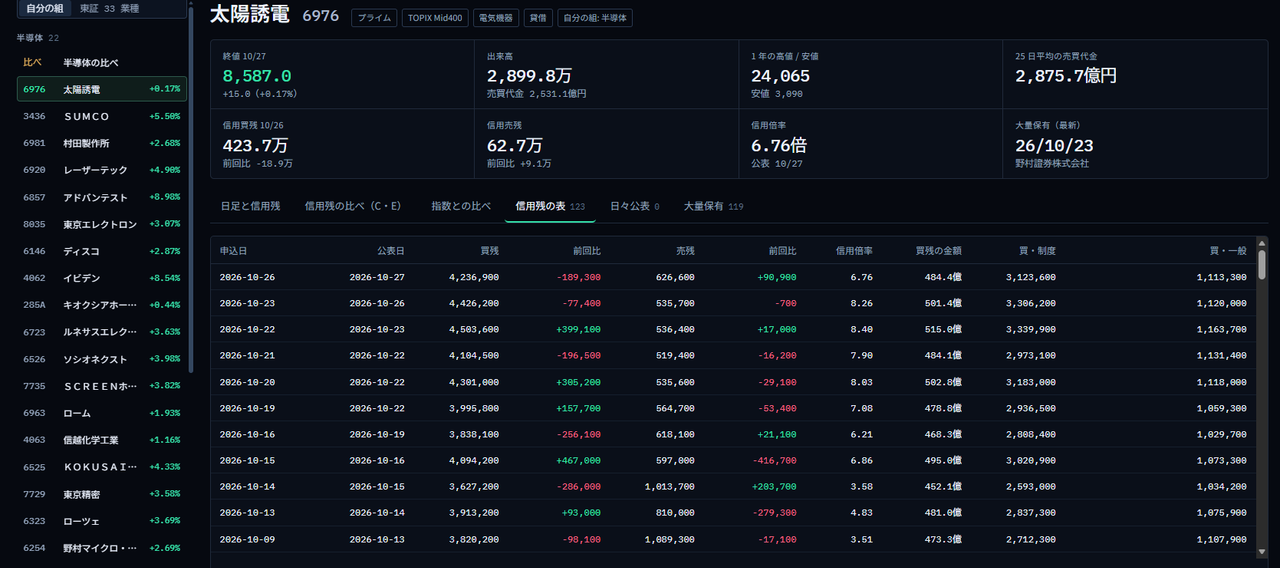
Task: Select 4062 イビデン in the list
Action: (x=102, y=278)
